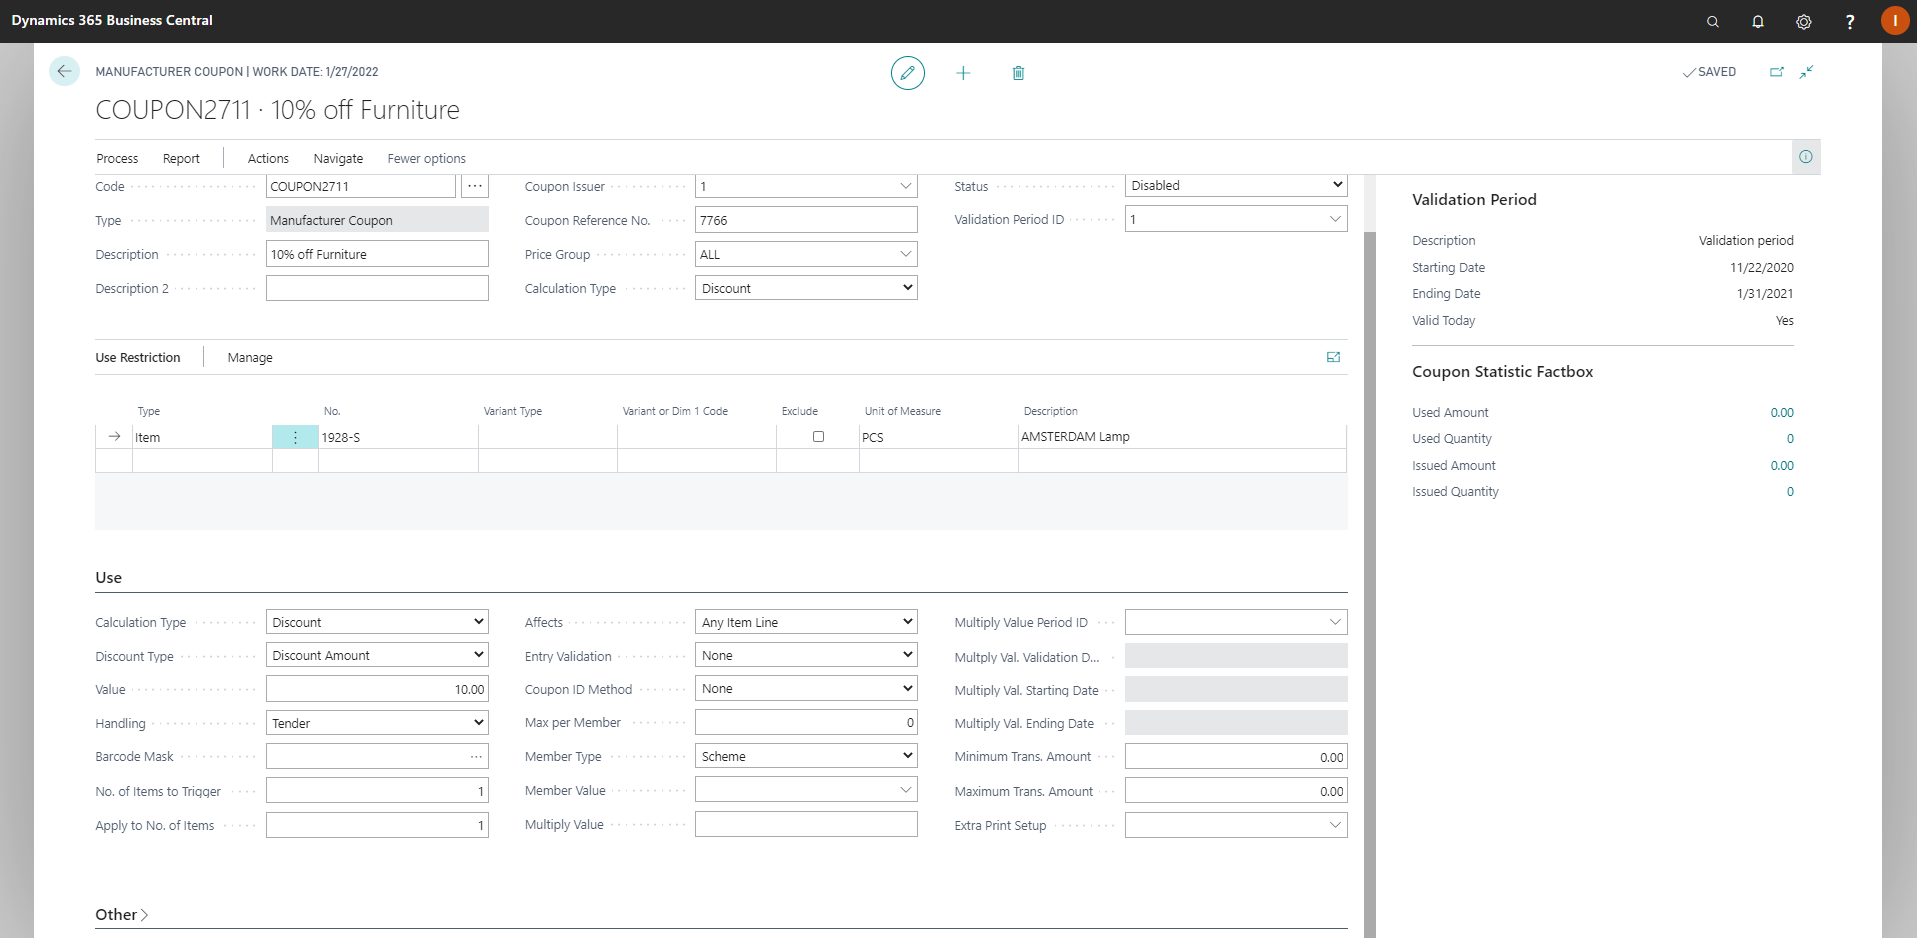Open the Price Group dropdown

coord(905,254)
